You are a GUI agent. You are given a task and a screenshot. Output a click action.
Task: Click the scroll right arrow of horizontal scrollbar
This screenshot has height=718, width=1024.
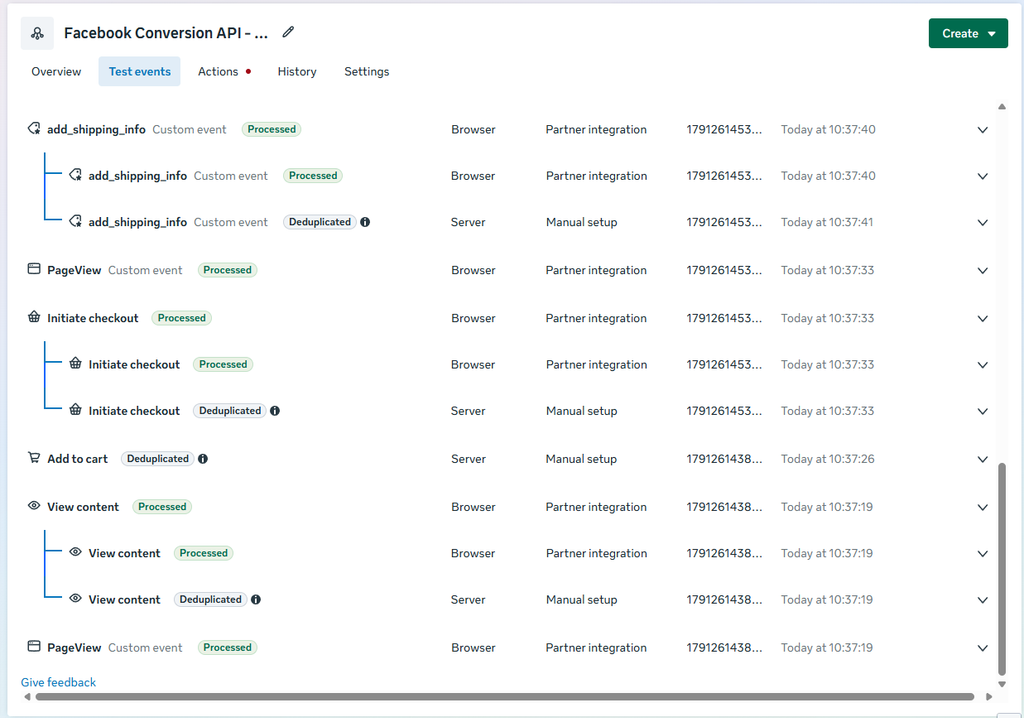coord(989,697)
